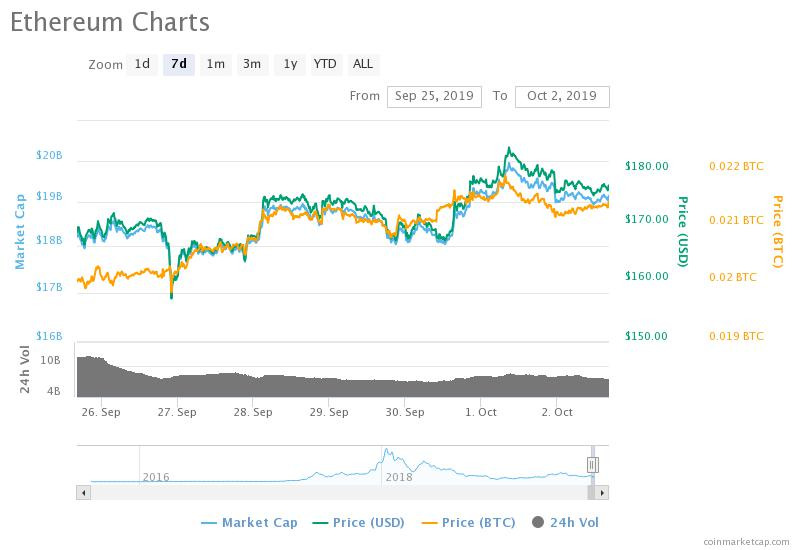This screenshot has height=550, width=800.
Task: Click the navigator scrollbar track
Action: click(x=339, y=492)
